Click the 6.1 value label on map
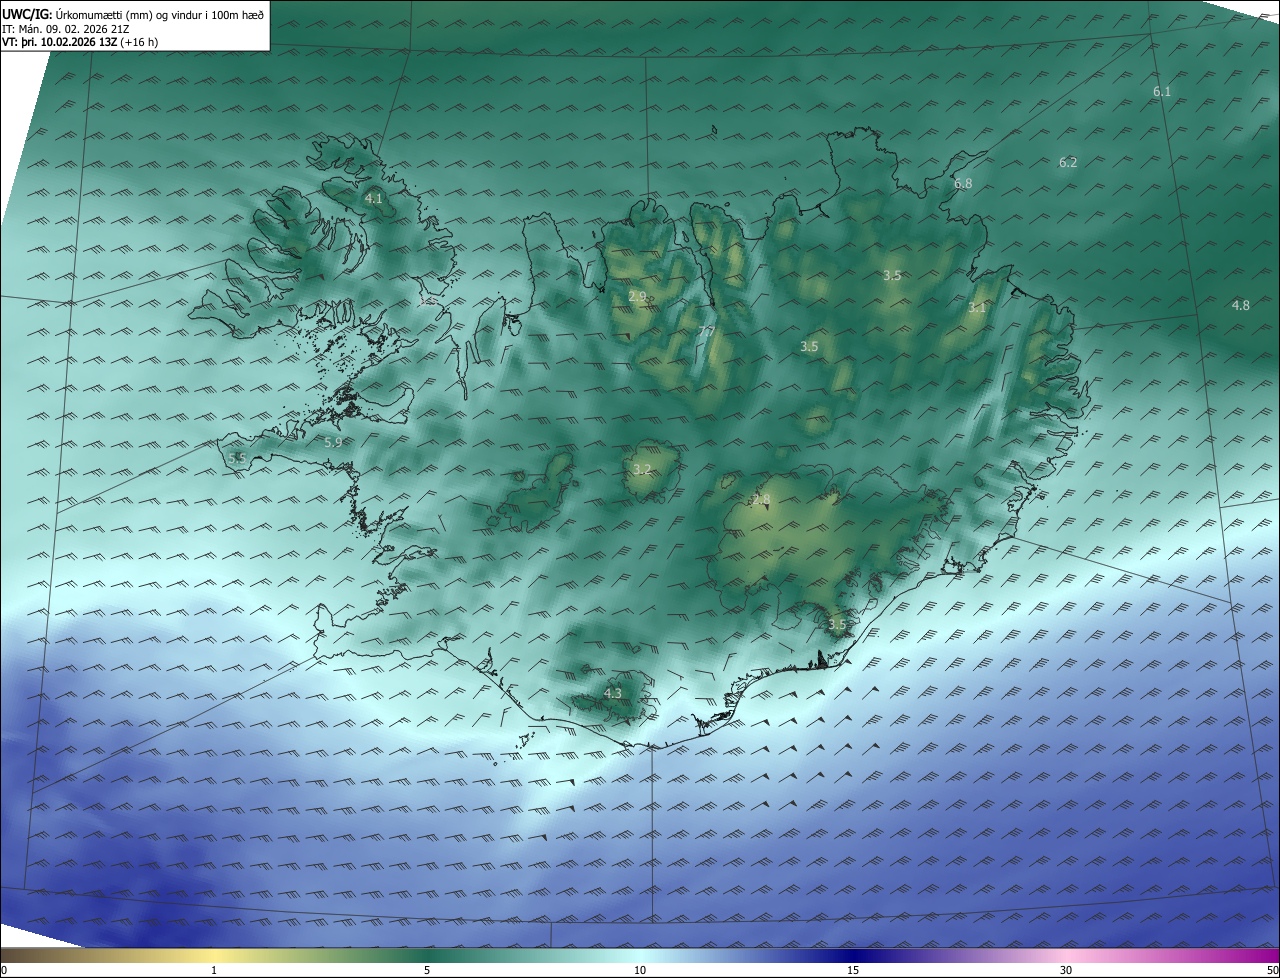The image size is (1280, 978). click(1161, 91)
